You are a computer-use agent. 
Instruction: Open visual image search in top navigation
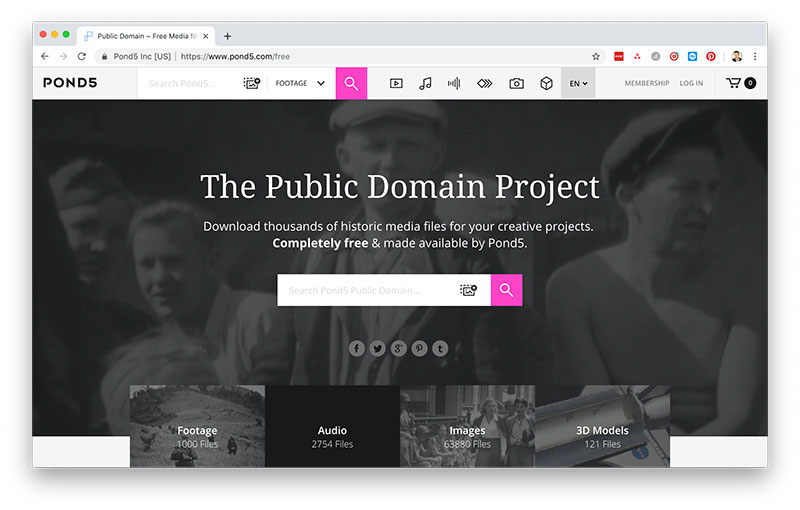(252, 83)
